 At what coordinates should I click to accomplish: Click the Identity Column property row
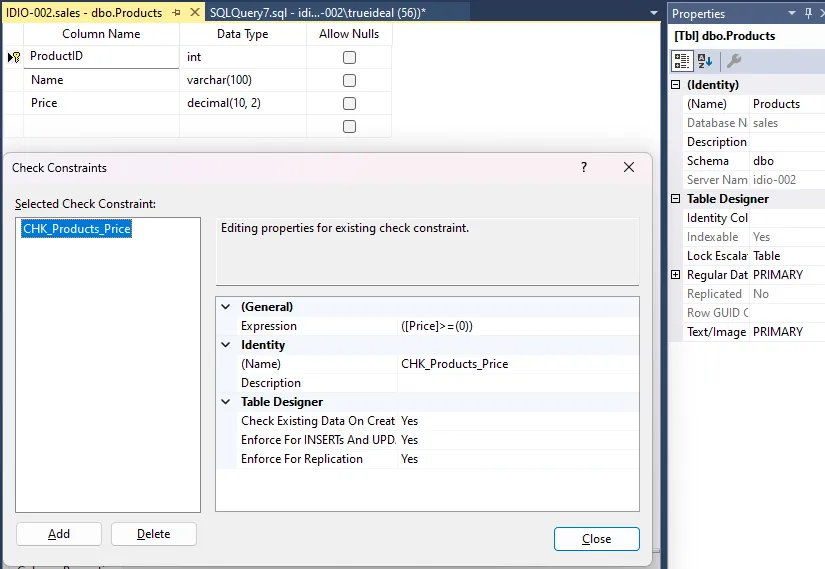753,218
